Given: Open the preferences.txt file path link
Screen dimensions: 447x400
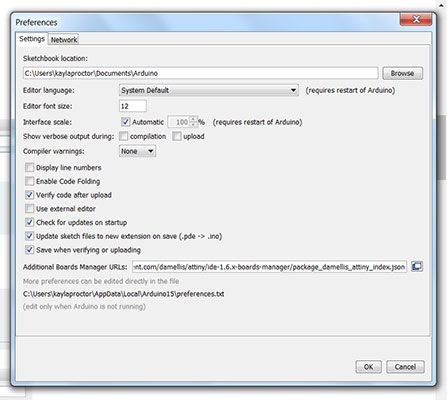Looking at the screenshot, I should [123, 294].
